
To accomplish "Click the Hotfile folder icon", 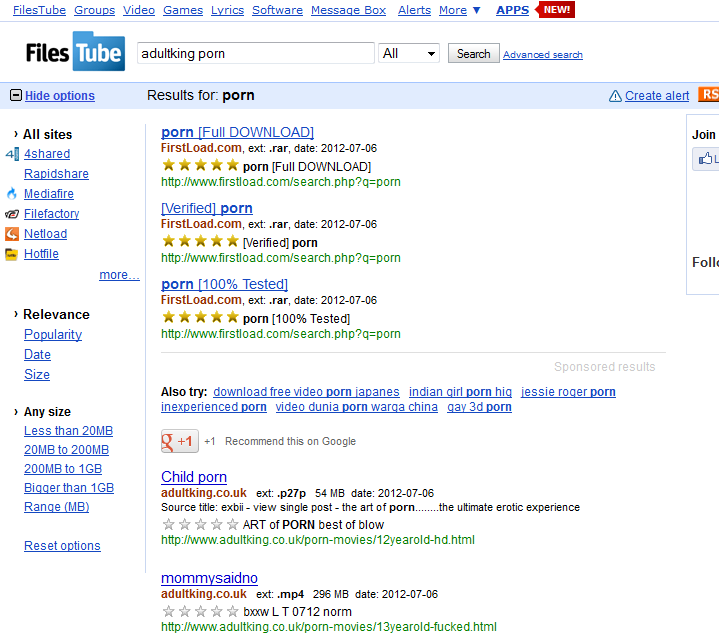I will [11, 254].
